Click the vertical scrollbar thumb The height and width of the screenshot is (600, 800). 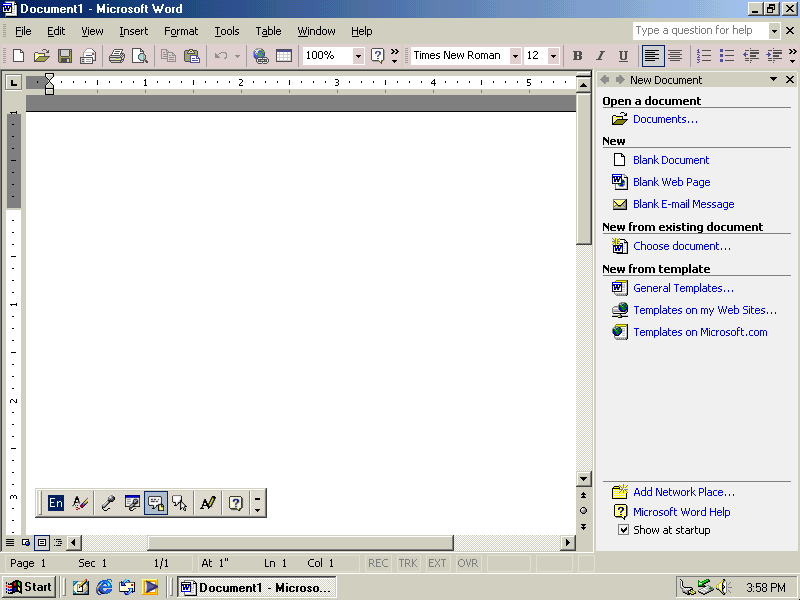(x=583, y=169)
